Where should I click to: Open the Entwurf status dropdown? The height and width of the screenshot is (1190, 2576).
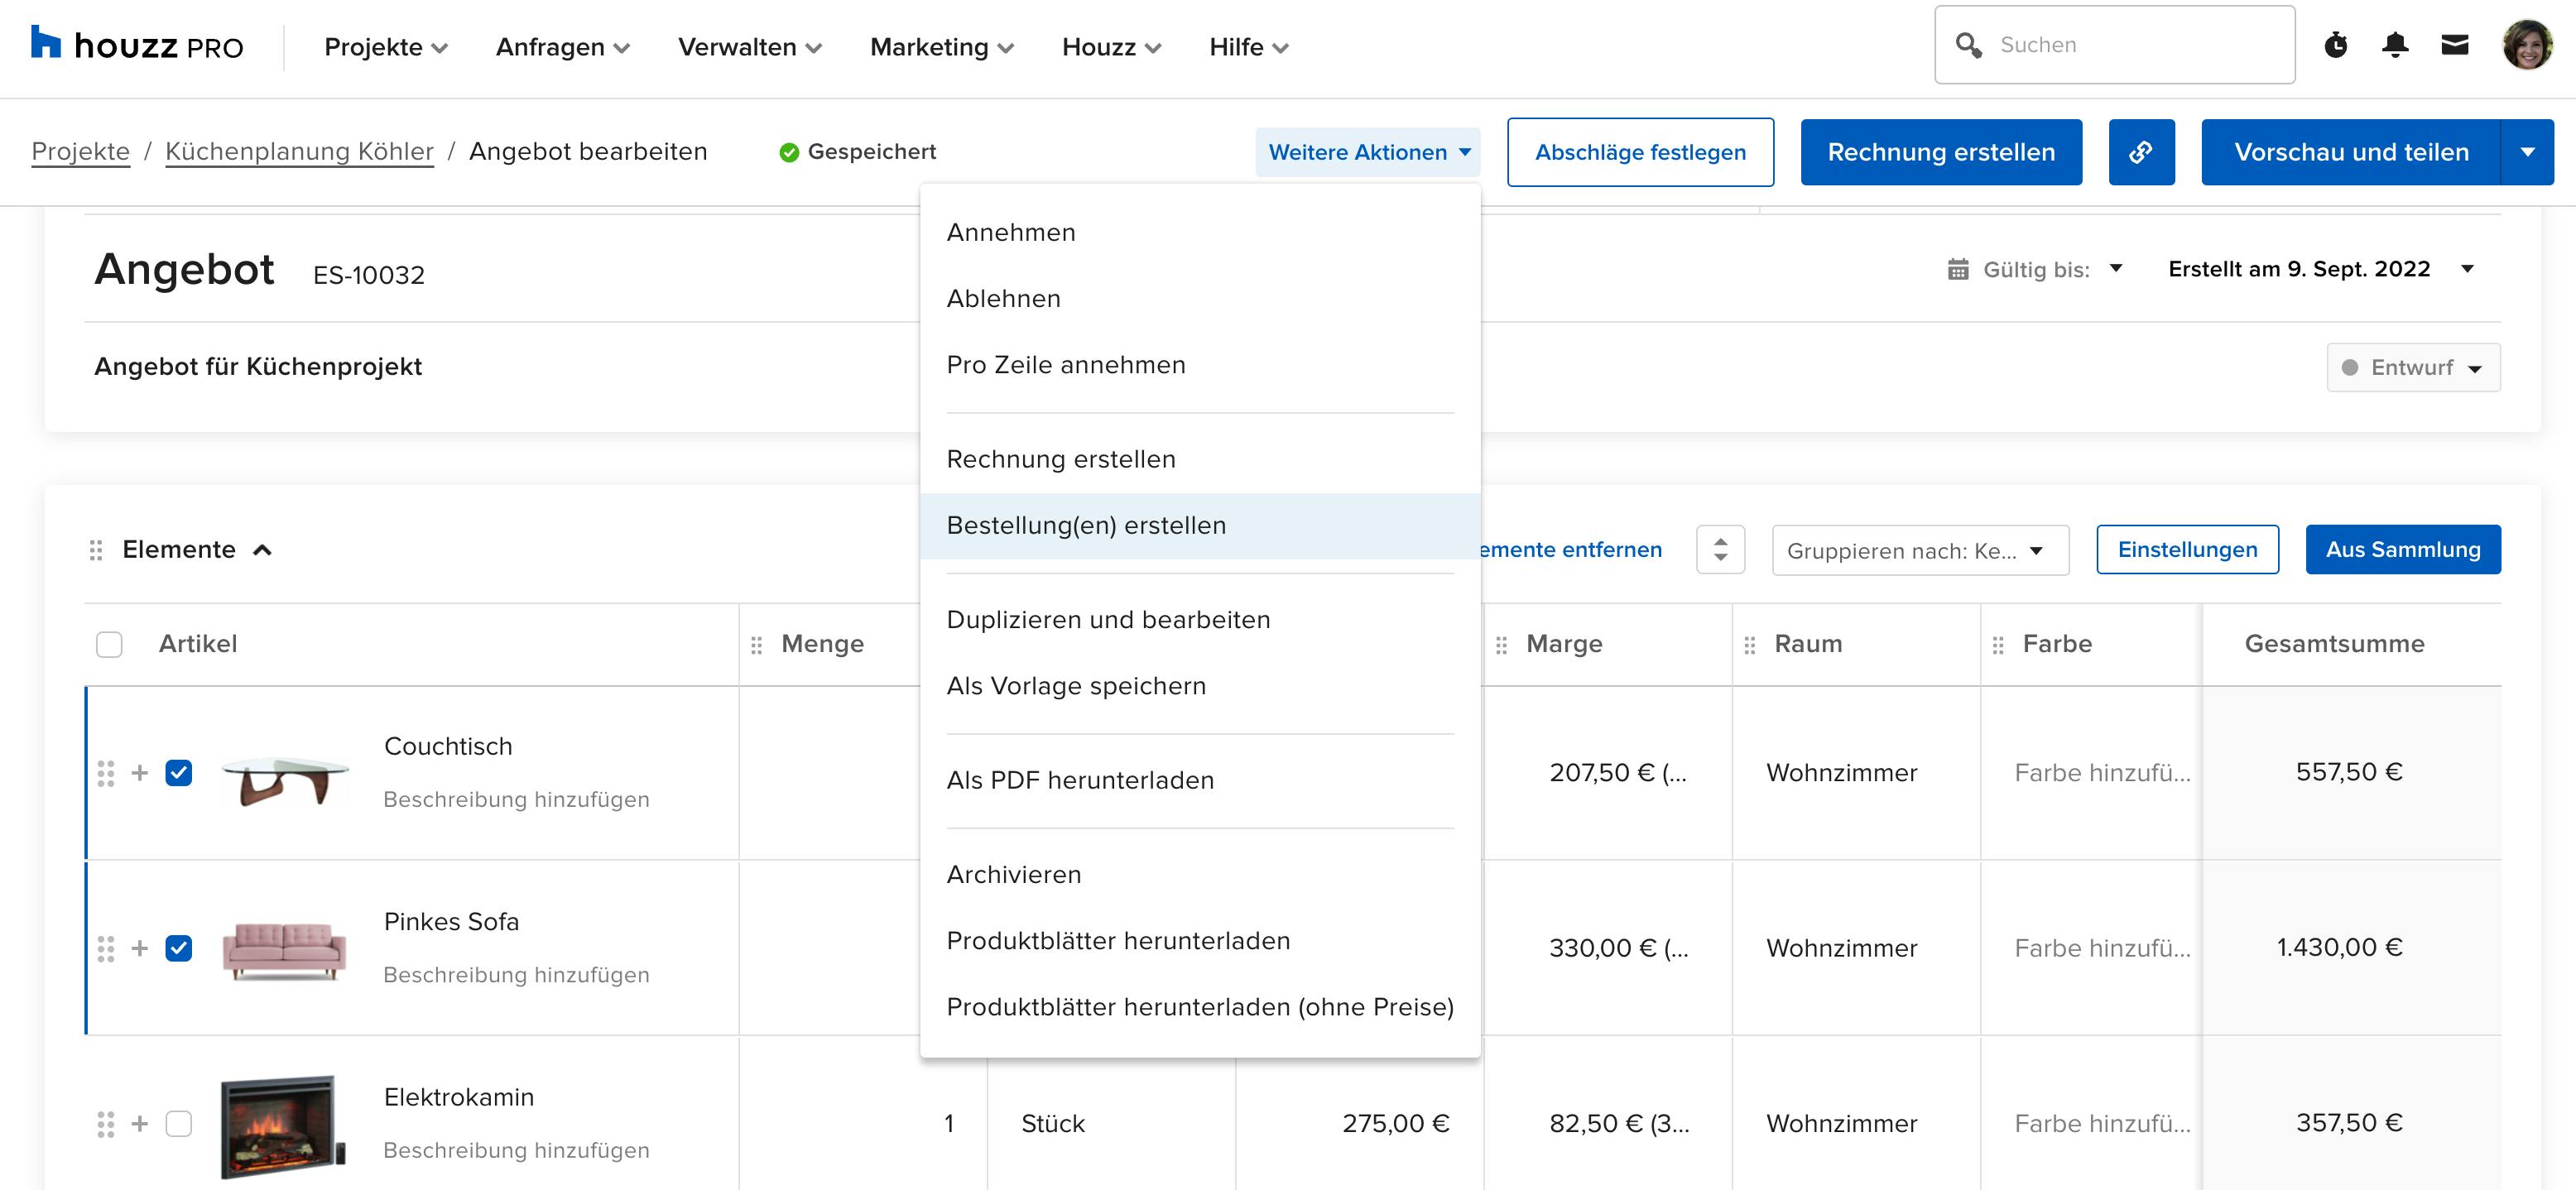[2412, 367]
